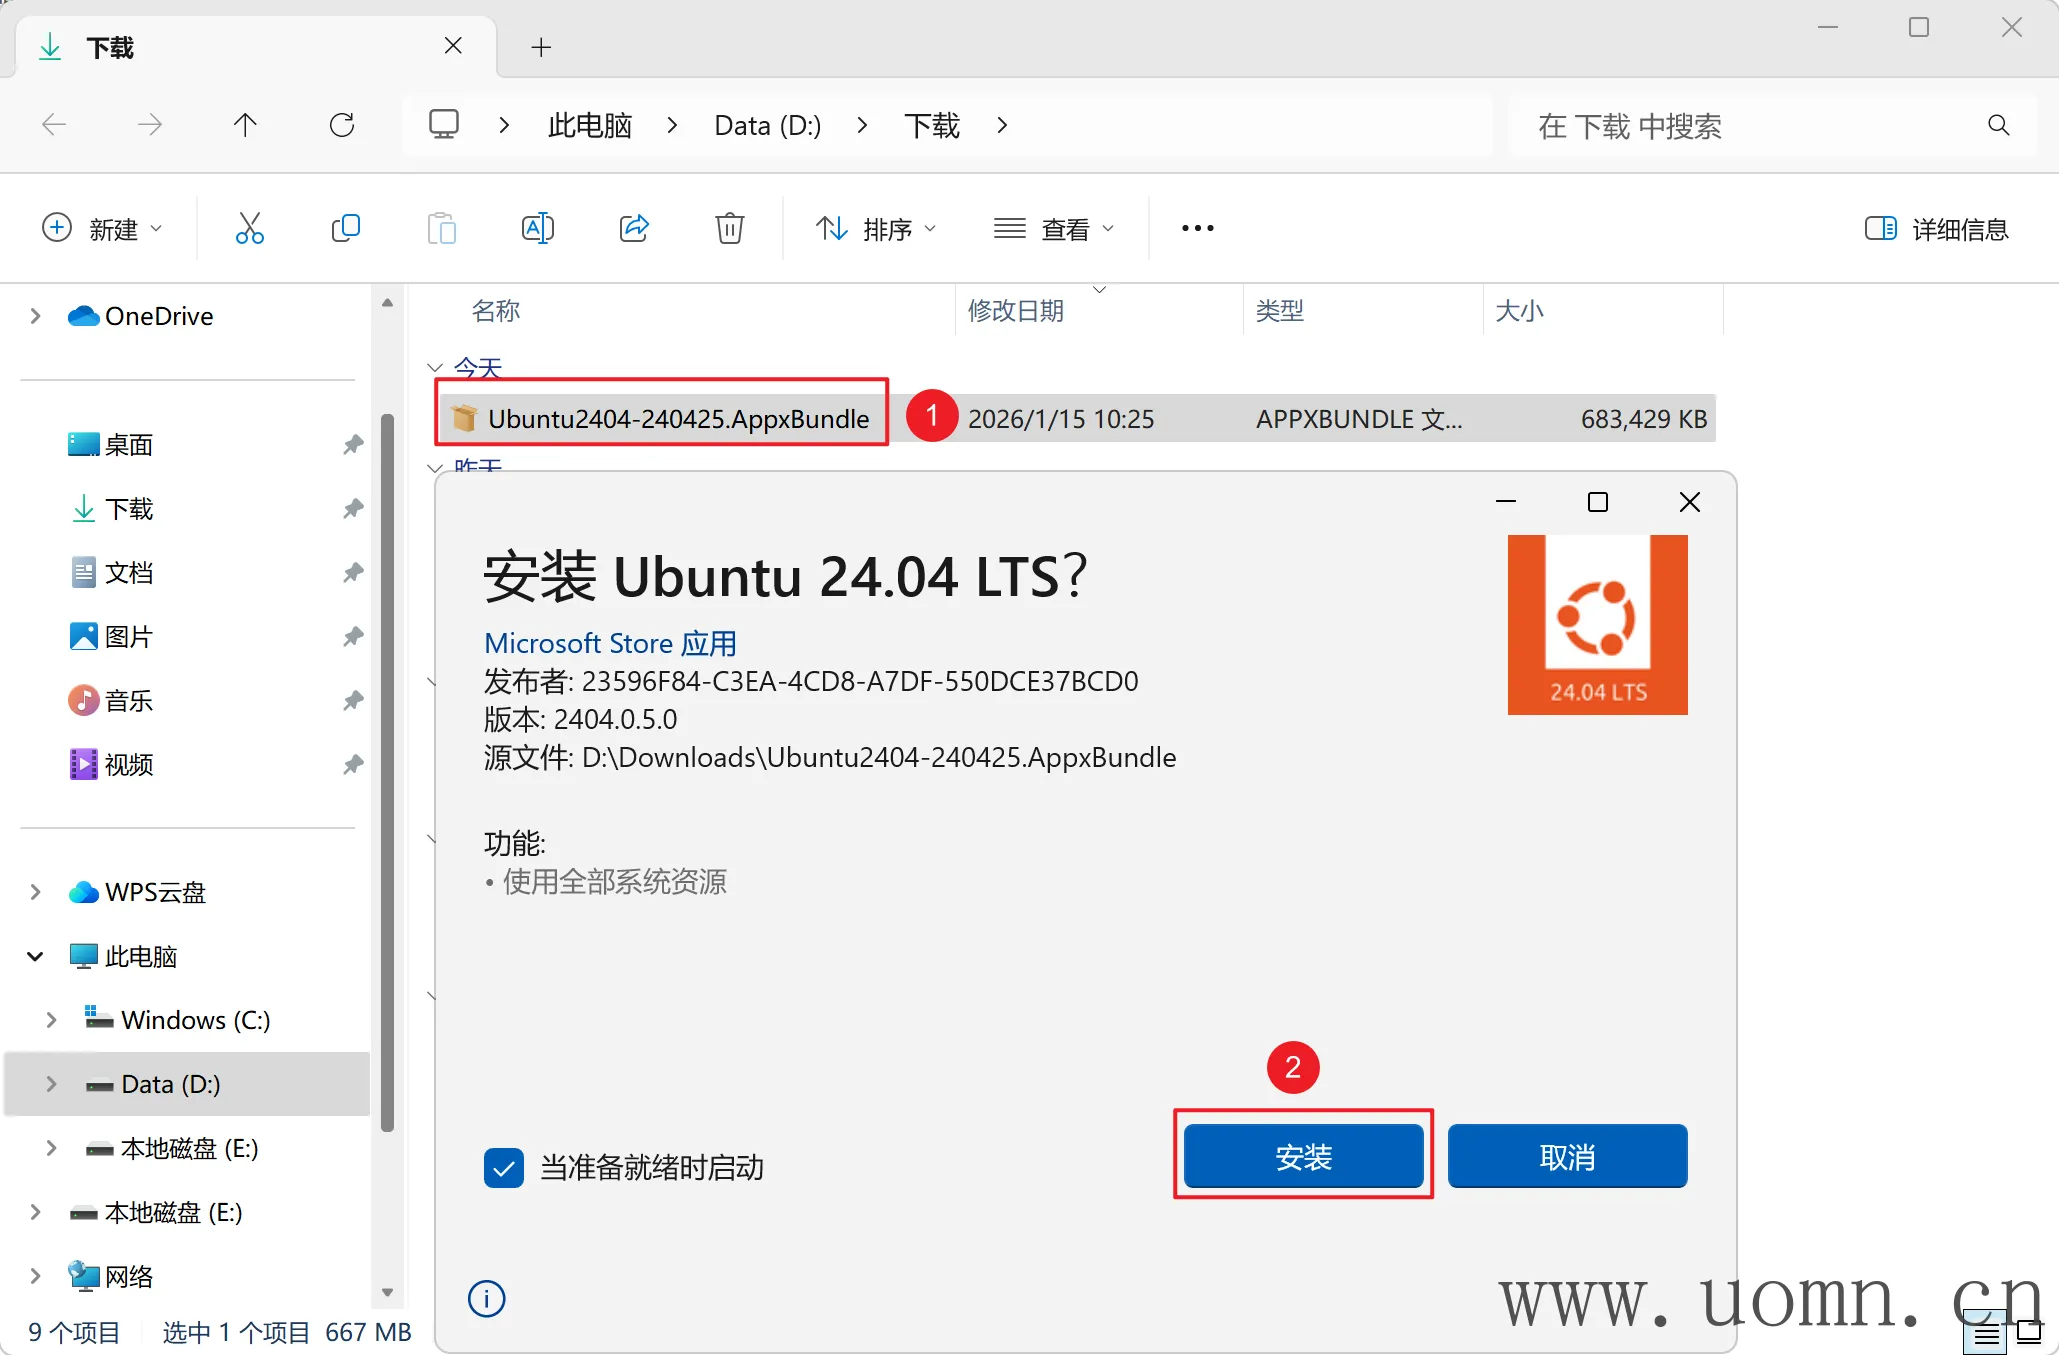
Task: Click the Share icon in toolbar
Action: point(634,228)
